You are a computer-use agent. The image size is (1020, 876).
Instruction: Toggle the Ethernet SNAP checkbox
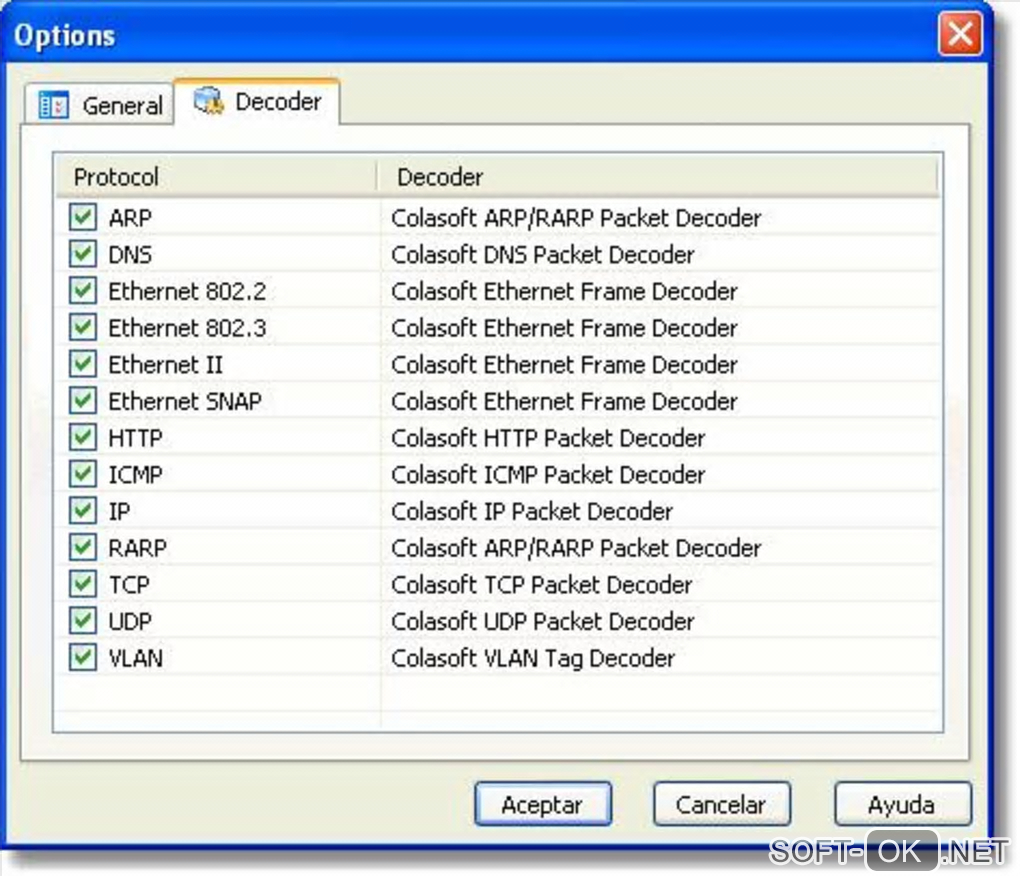click(x=83, y=401)
